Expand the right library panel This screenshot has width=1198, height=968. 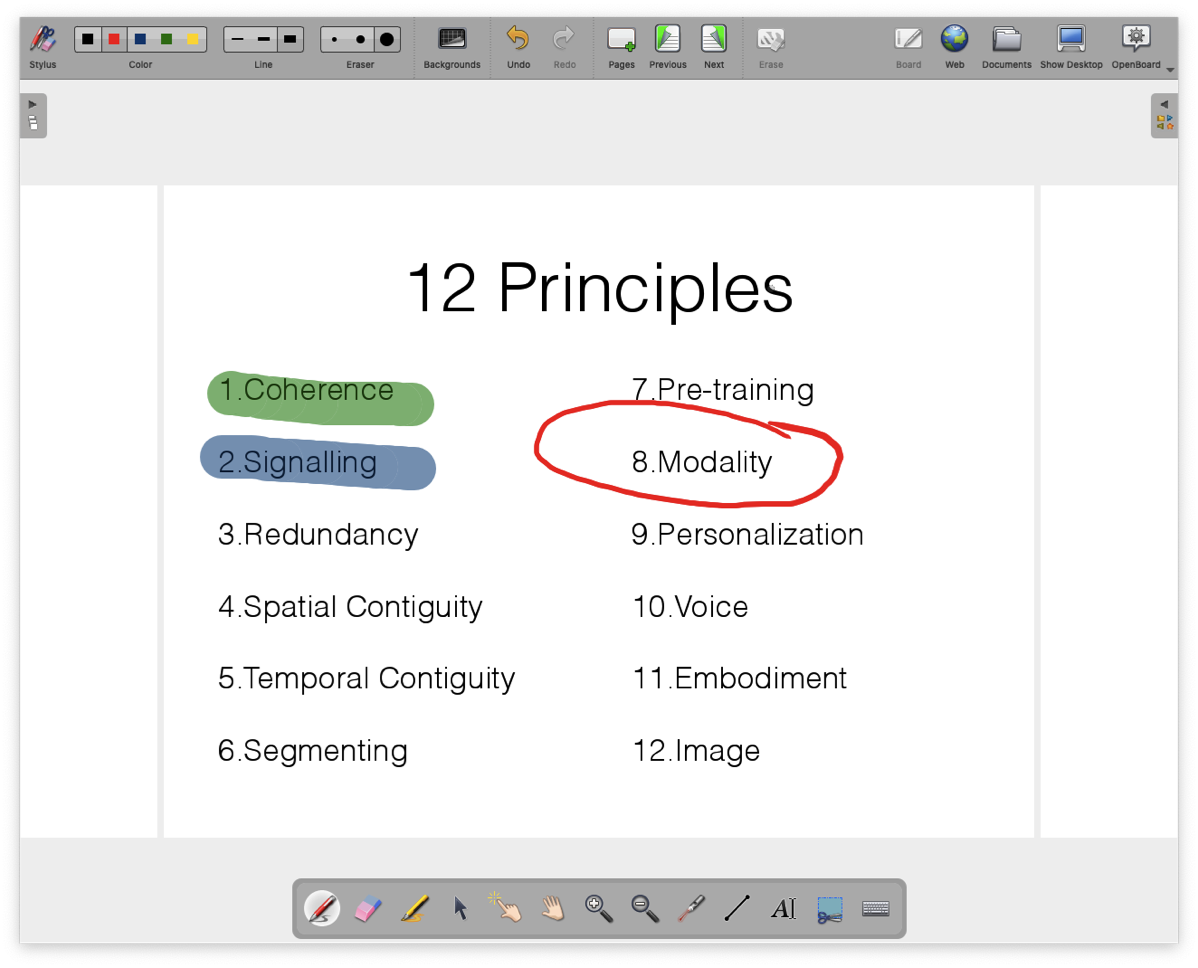1164,115
